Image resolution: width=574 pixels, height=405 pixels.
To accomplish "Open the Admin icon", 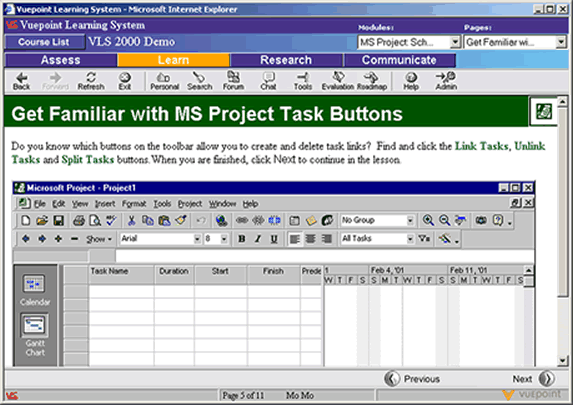I will point(446,81).
